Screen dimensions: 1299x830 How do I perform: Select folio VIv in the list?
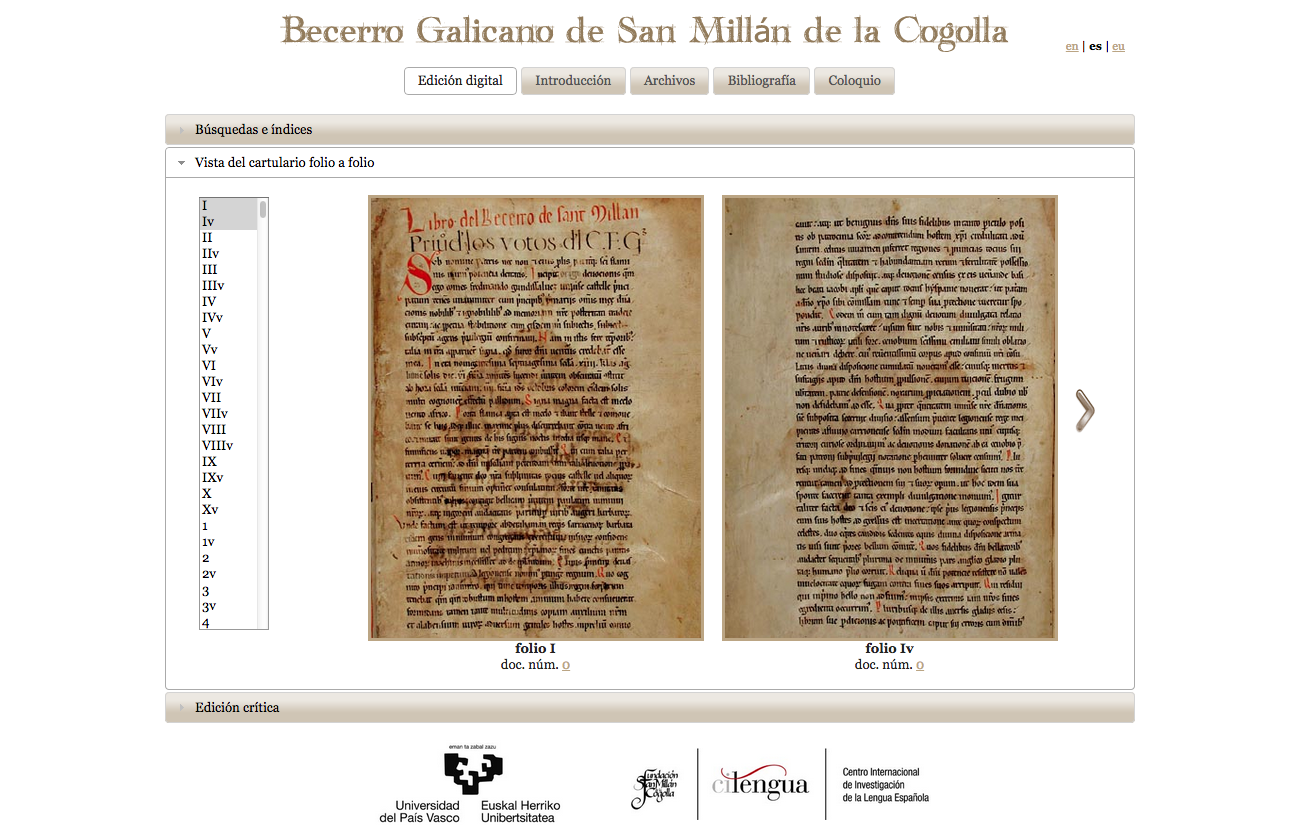click(x=229, y=382)
